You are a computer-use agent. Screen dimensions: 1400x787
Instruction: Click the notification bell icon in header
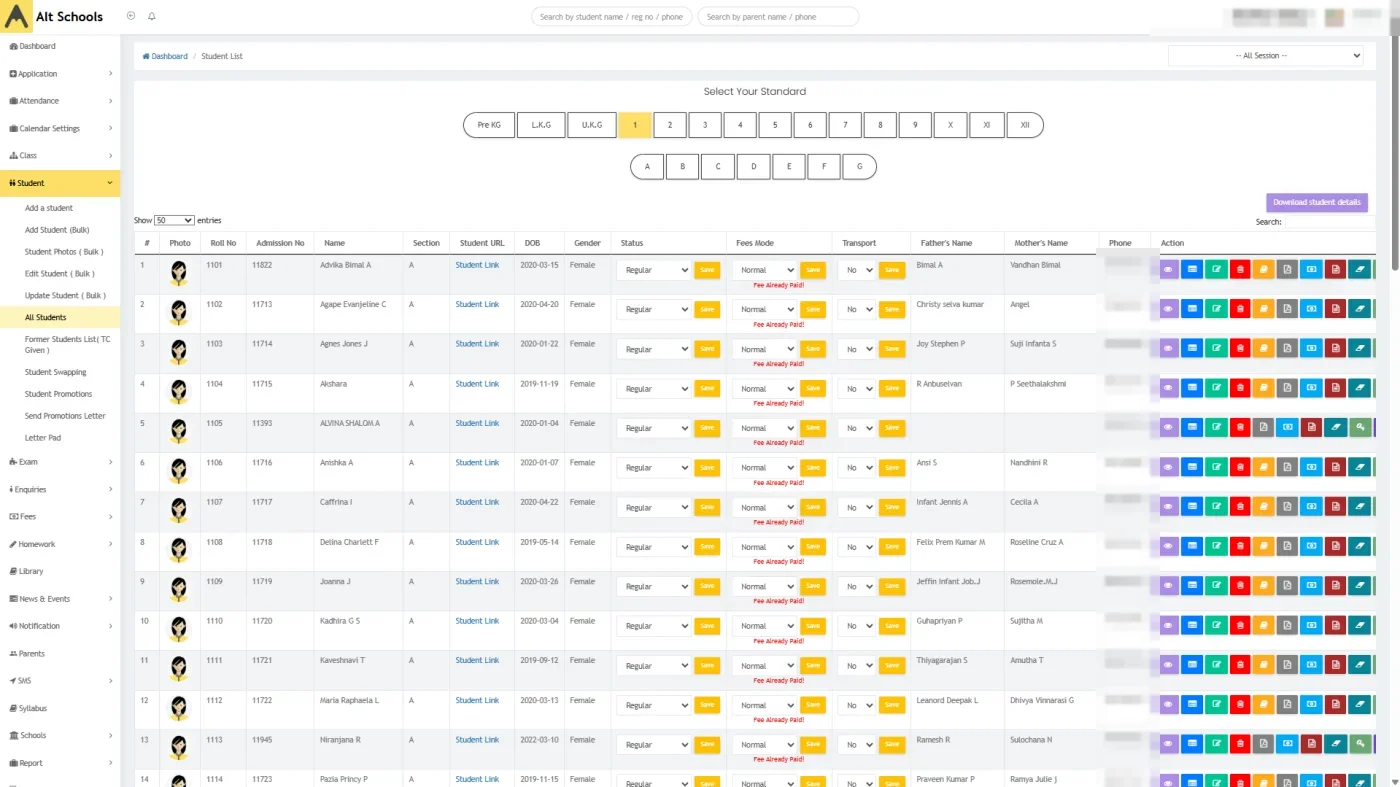click(152, 16)
